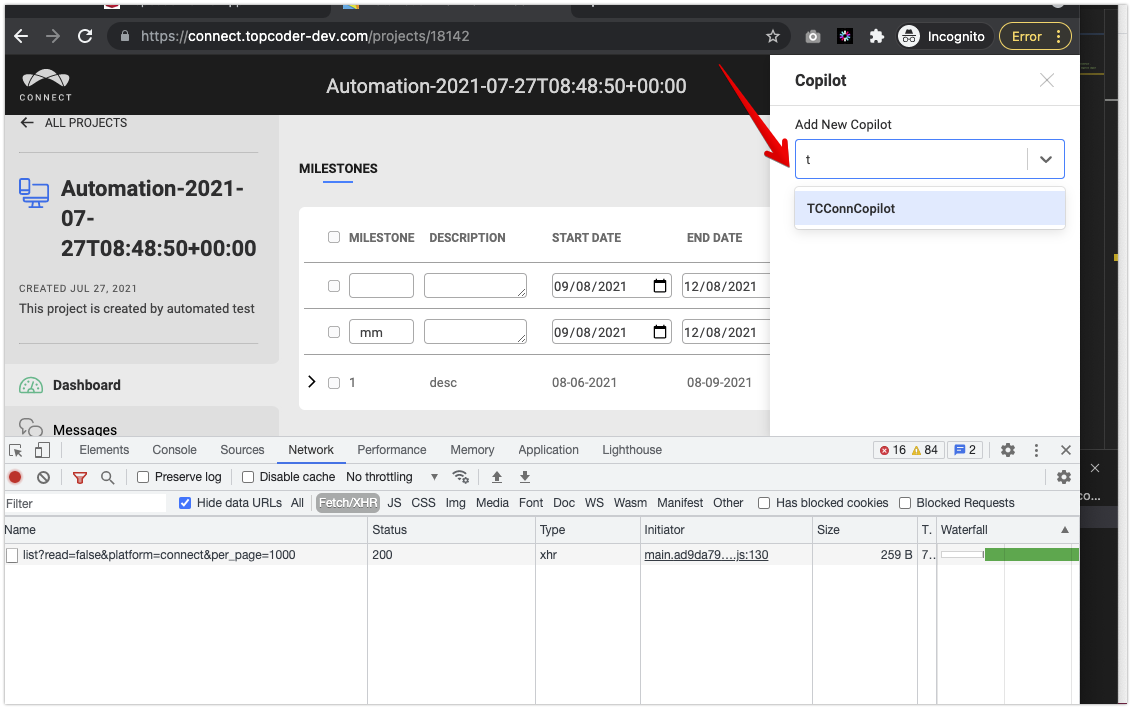
Task: Uncheck Hide data URLs
Action: tap(184, 503)
